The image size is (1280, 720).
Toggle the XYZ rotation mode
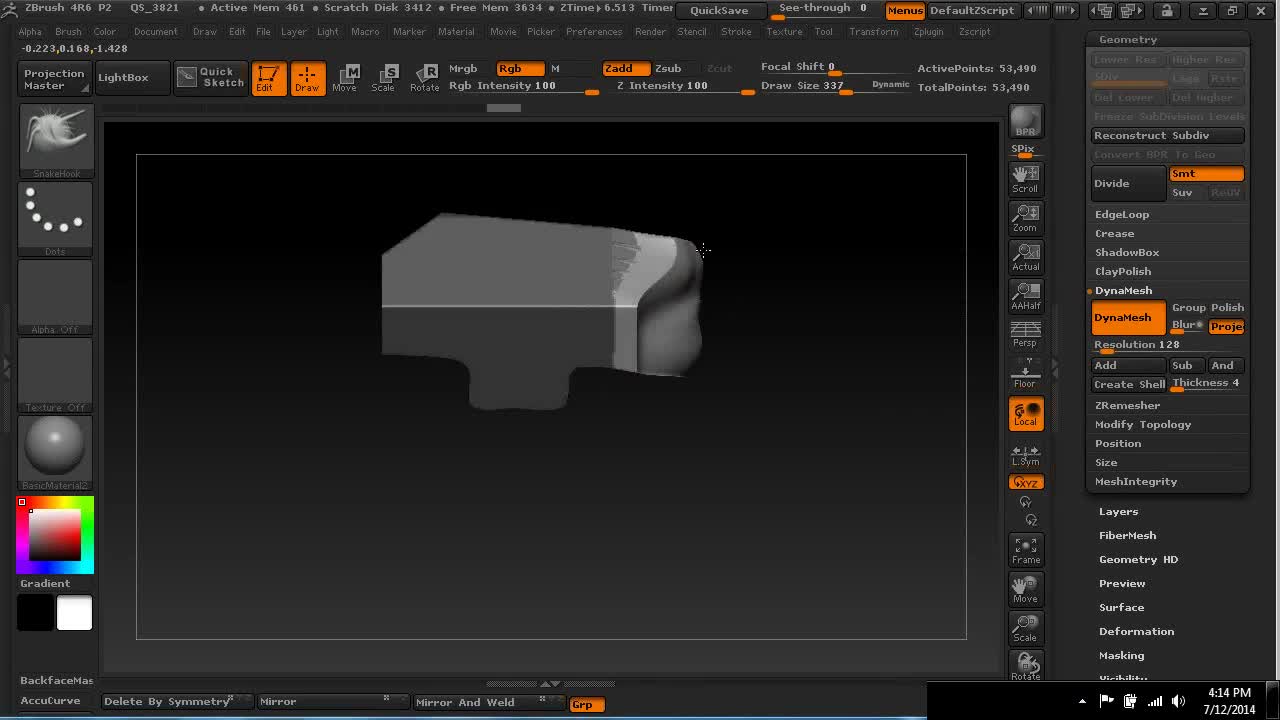(1026, 483)
